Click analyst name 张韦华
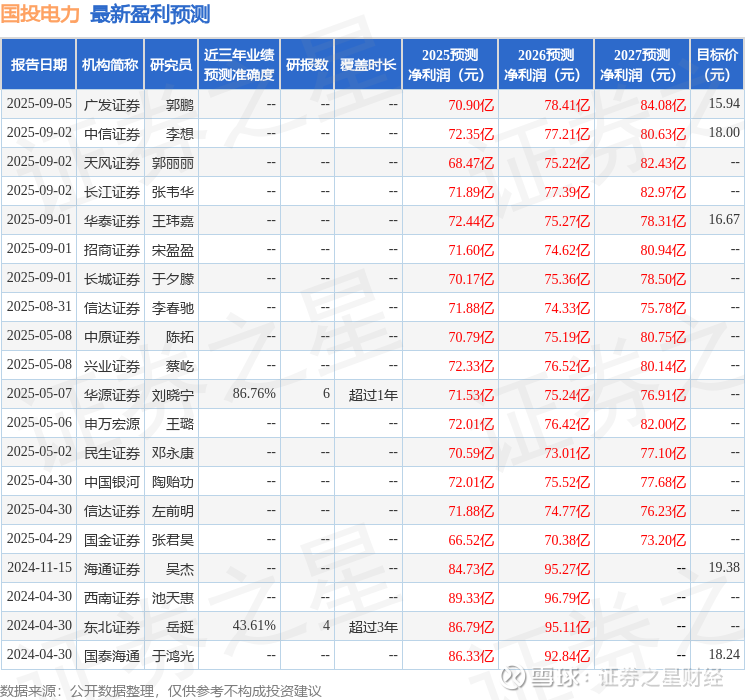 [172, 192]
